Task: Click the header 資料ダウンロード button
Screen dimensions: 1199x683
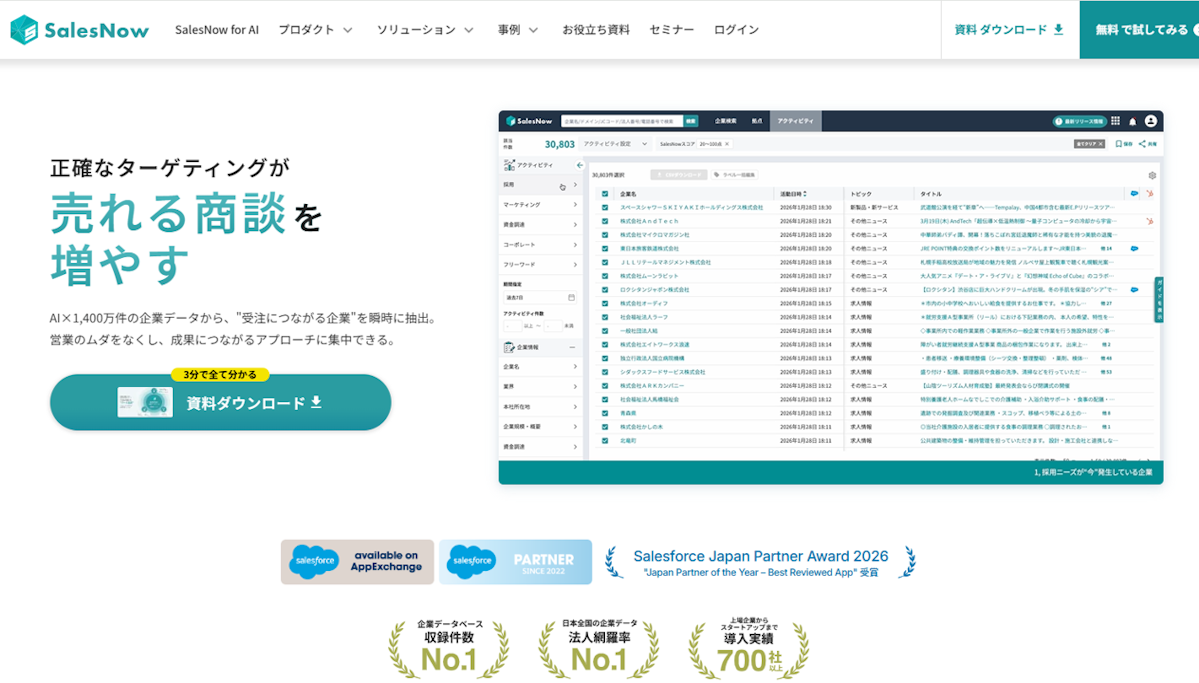Action: pyautogui.click(x=1009, y=30)
